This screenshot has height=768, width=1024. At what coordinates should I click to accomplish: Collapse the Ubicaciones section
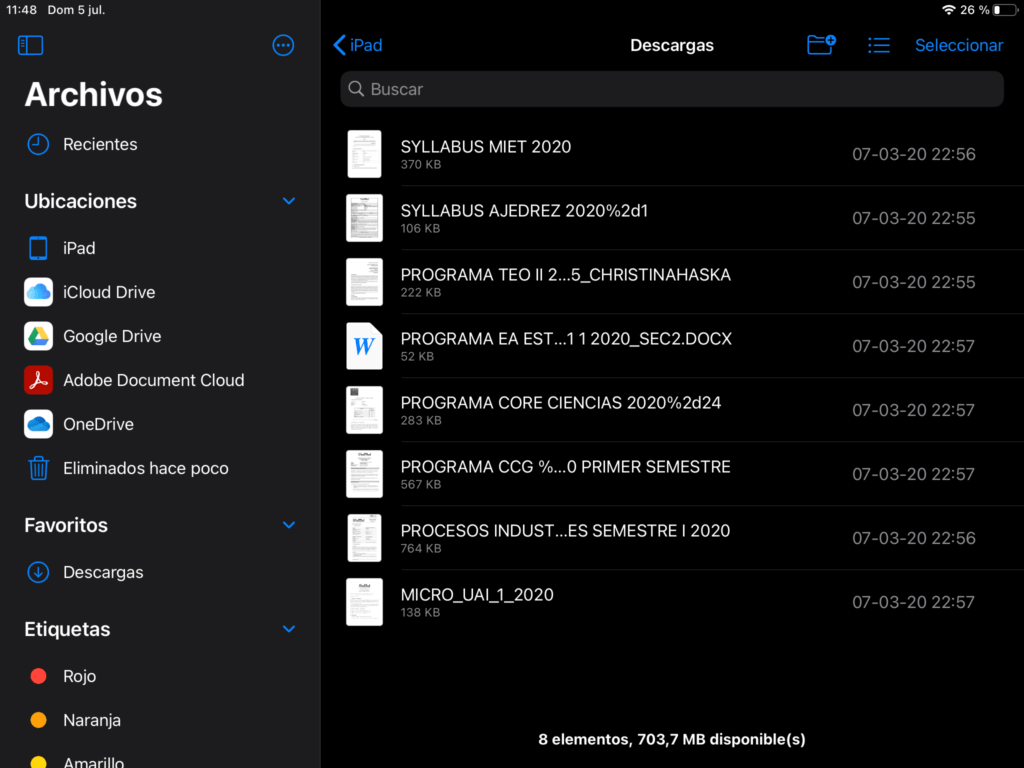pos(289,201)
